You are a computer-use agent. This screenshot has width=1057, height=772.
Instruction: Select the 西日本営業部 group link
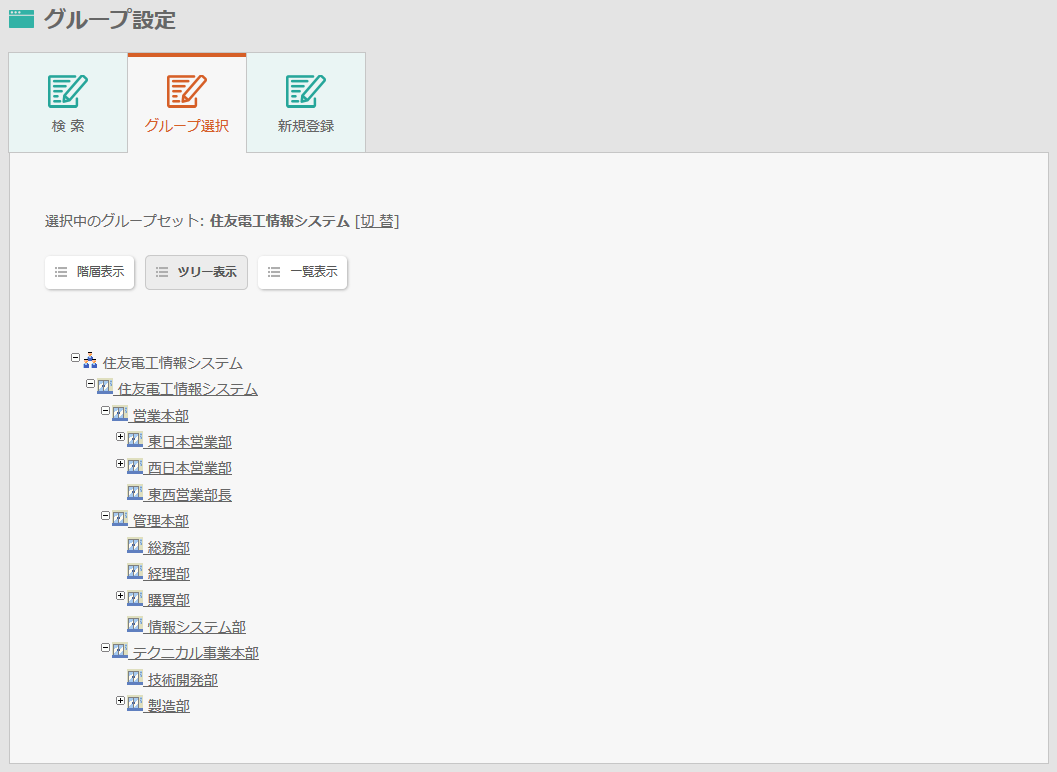189,469
